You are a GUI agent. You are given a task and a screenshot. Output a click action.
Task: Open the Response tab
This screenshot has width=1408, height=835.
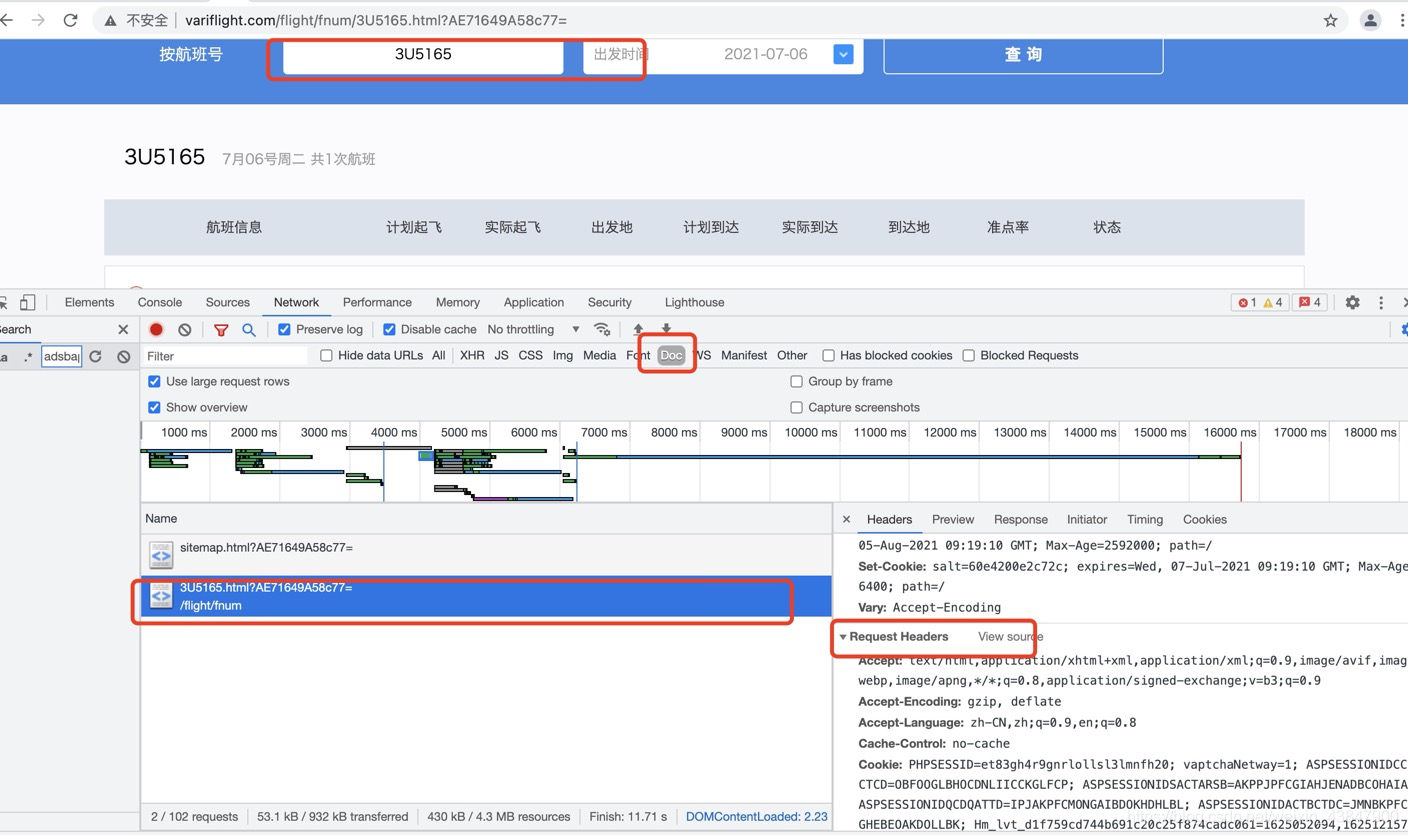tap(1021, 519)
